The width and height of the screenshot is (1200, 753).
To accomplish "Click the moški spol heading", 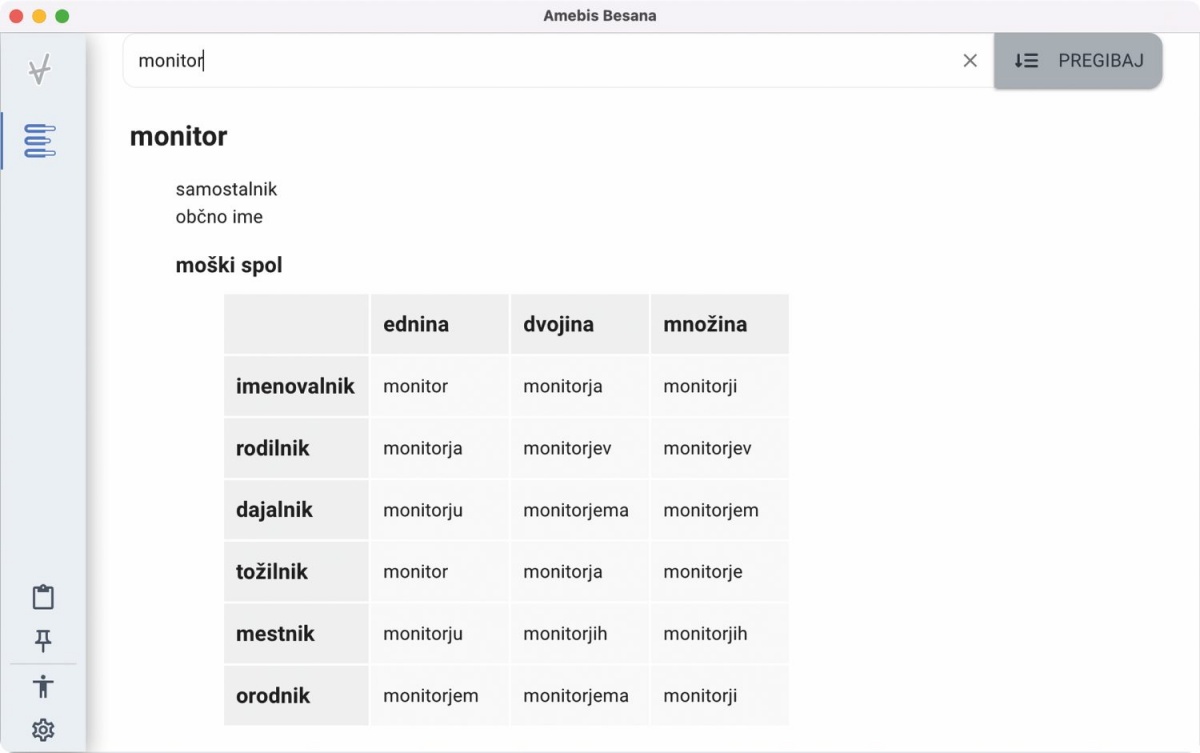I will 229,266.
